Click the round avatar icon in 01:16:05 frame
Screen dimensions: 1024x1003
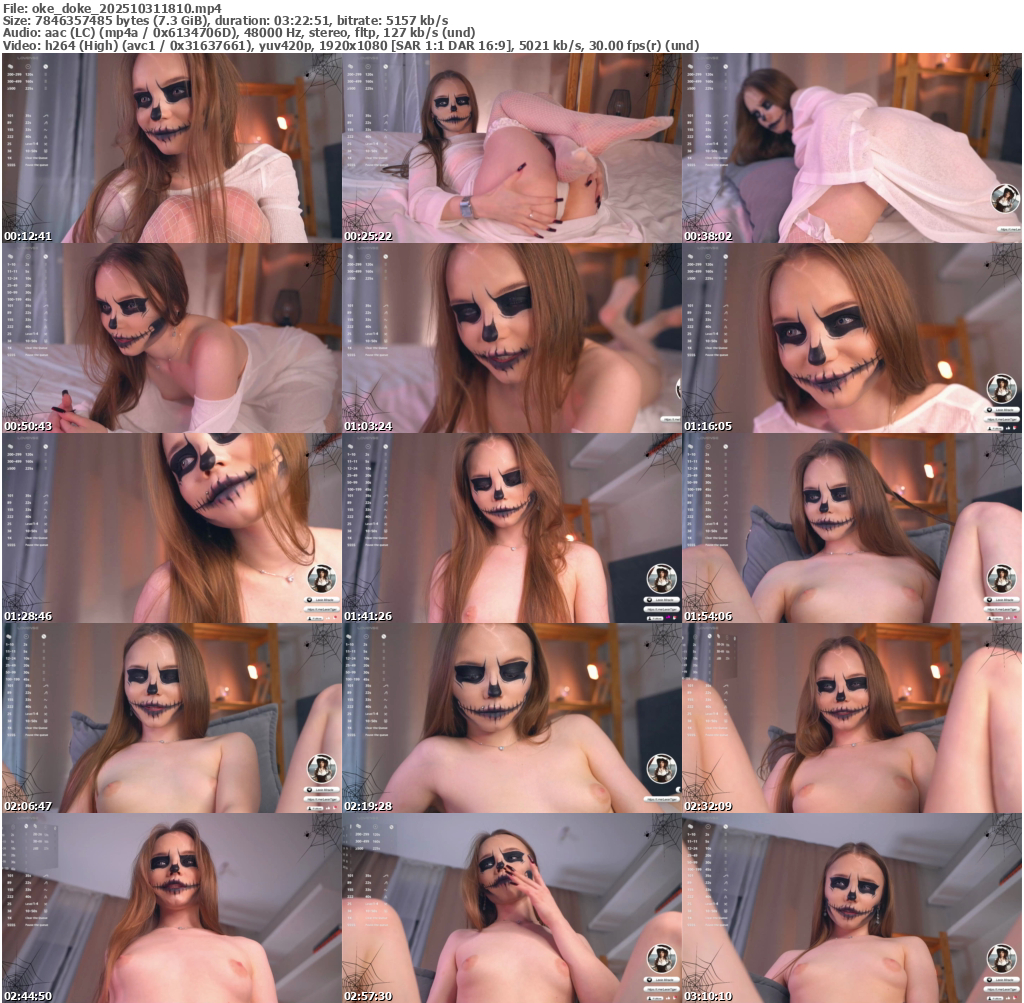coord(1003,388)
